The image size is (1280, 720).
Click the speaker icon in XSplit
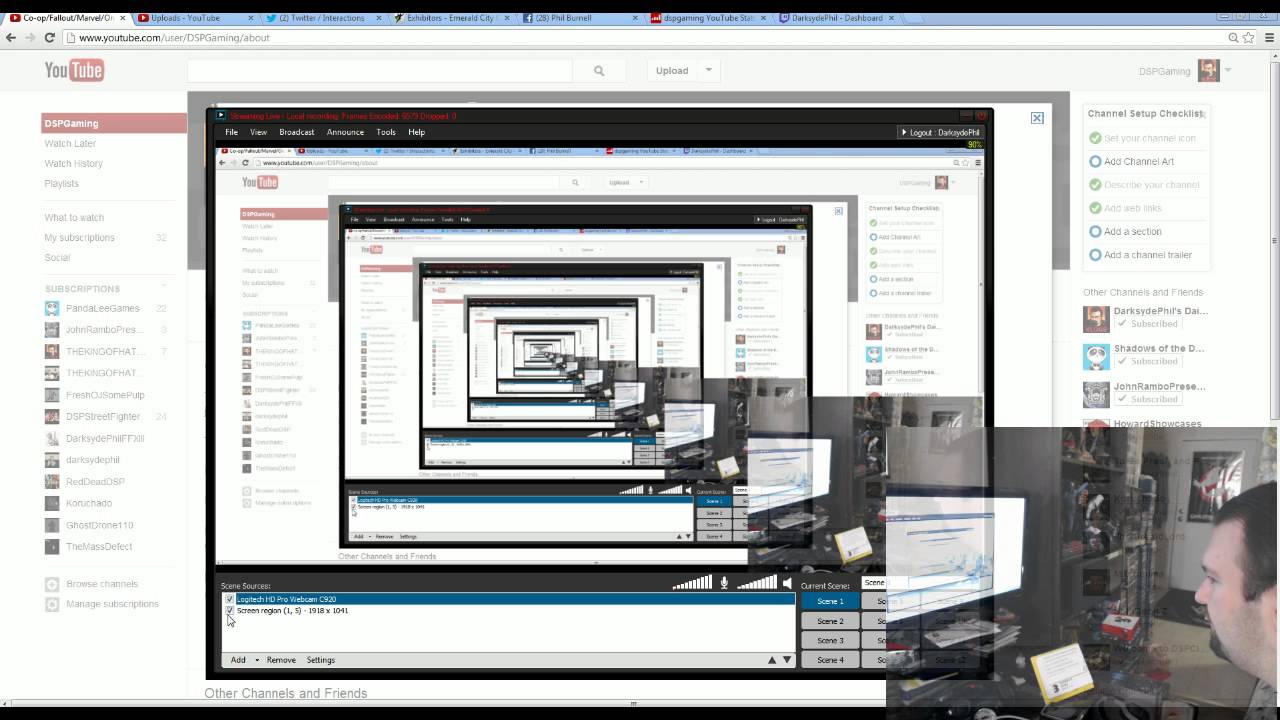point(787,583)
